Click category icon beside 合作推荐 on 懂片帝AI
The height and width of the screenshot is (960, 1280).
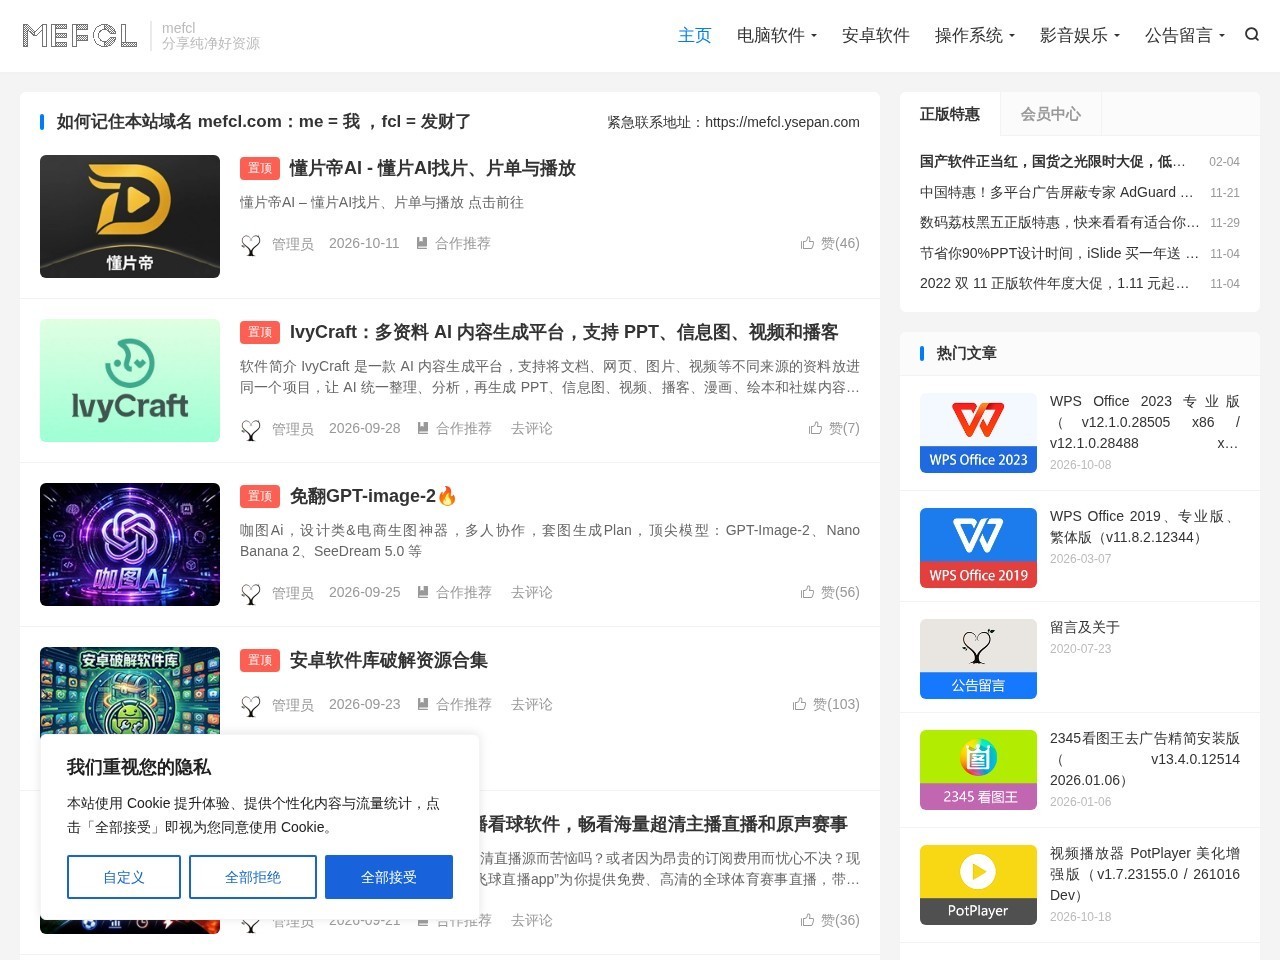422,243
